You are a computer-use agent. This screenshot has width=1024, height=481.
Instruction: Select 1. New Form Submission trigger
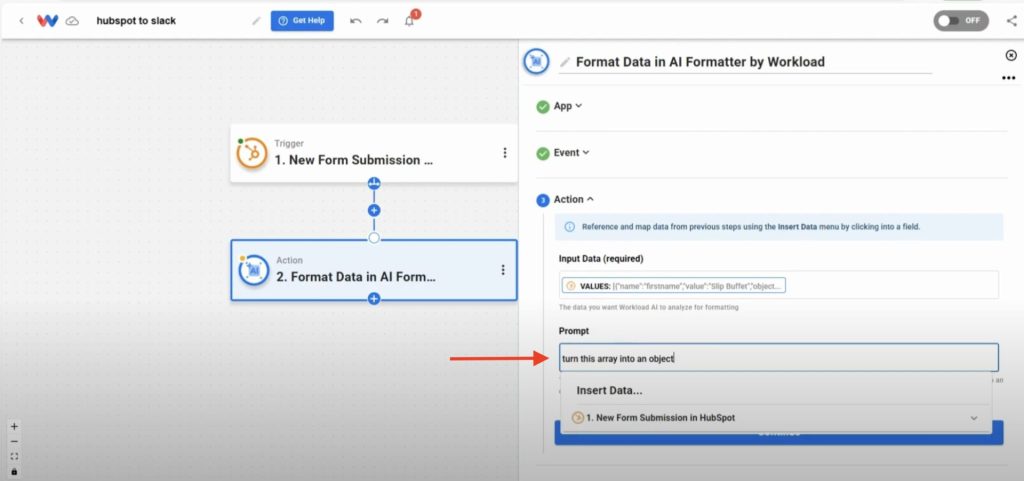[374, 153]
